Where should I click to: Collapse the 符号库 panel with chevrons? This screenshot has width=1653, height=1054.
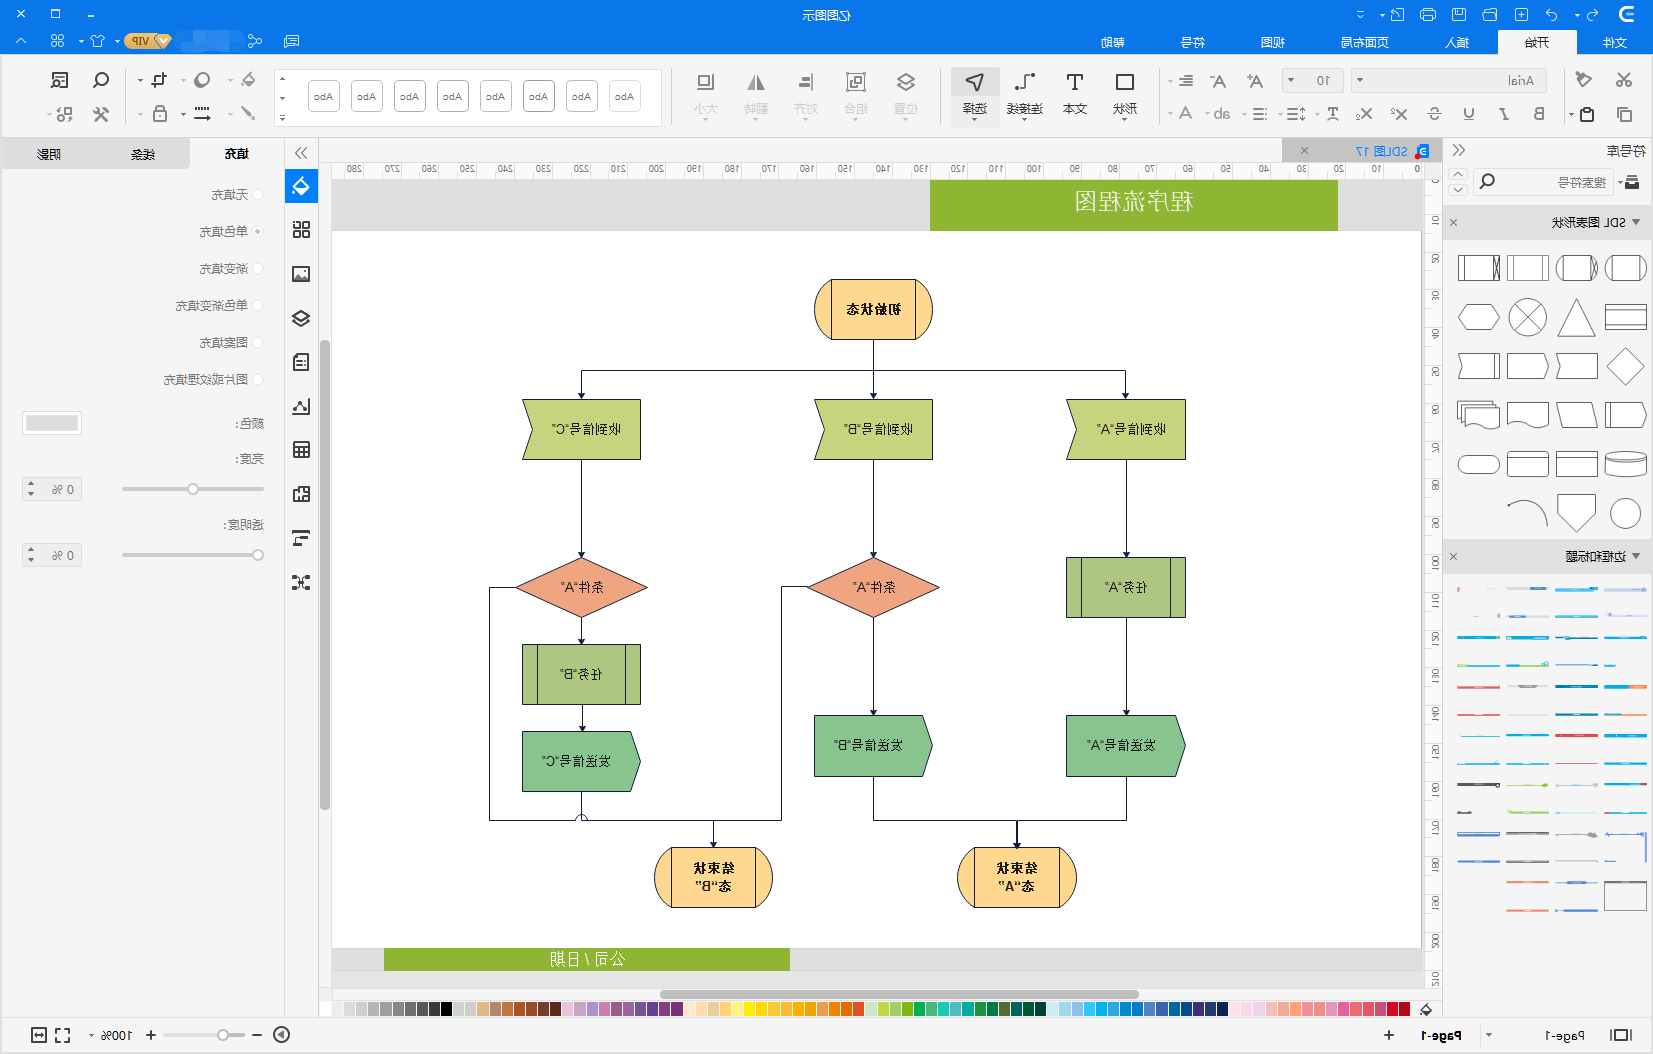click(1459, 150)
